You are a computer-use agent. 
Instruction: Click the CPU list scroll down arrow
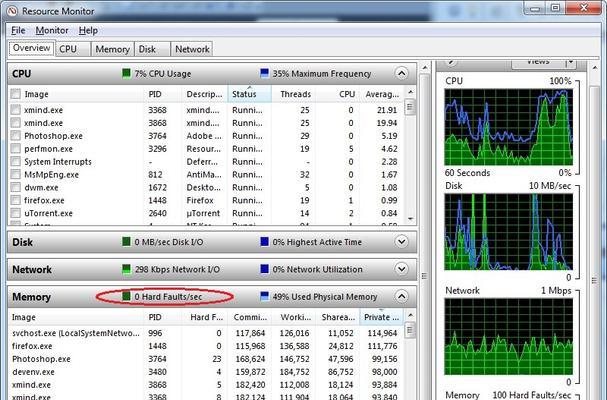(410, 219)
